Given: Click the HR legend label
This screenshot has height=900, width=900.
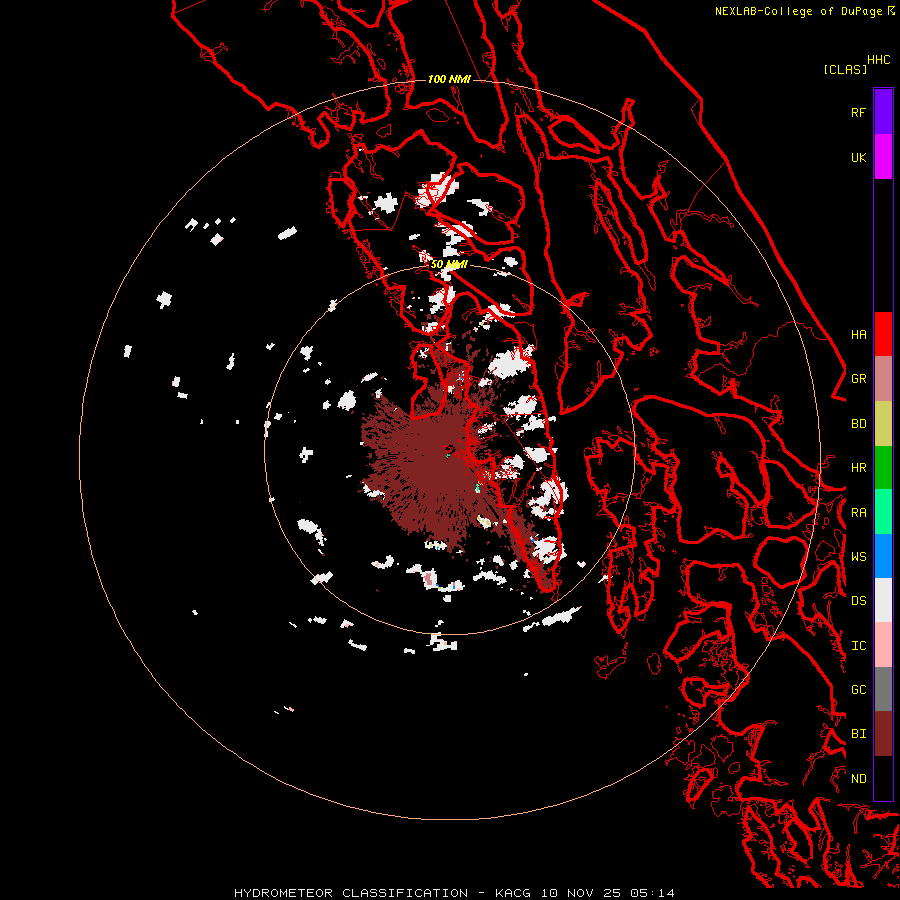Looking at the screenshot, I should pyautogui.click(x=858, y=468).
